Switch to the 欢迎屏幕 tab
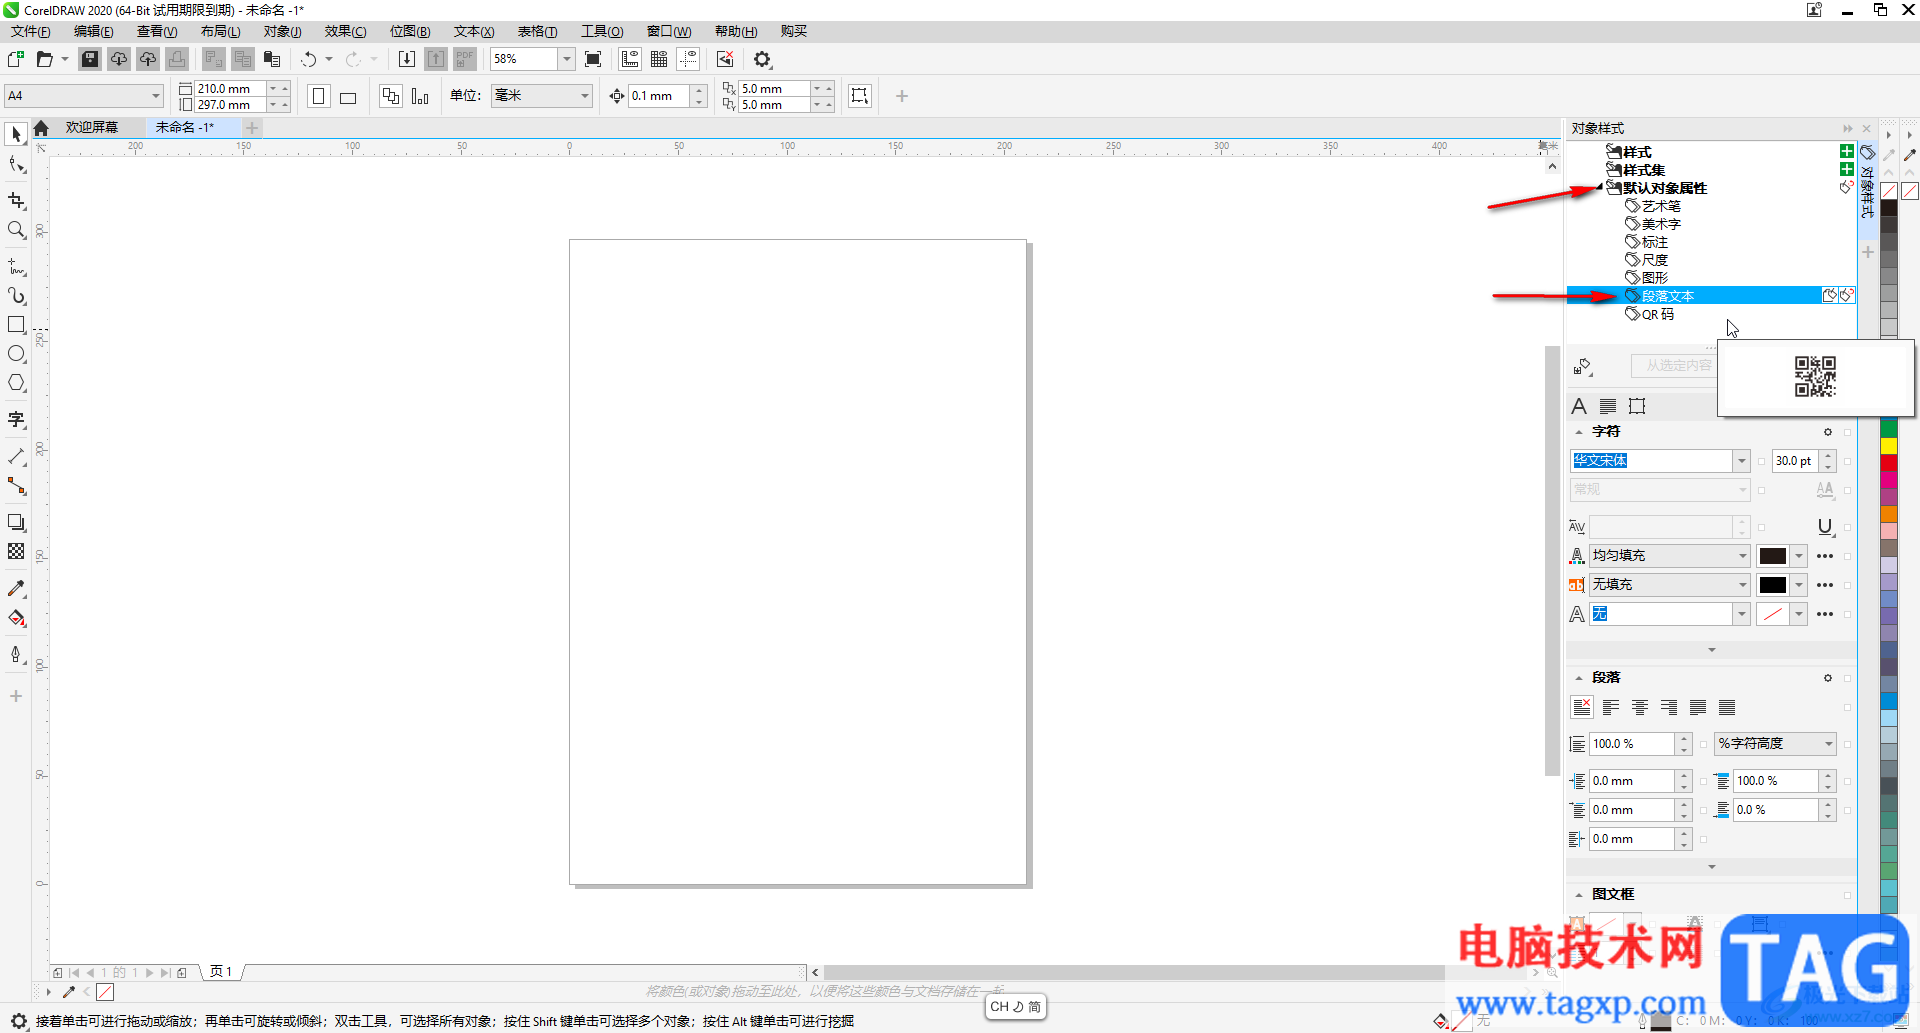This screenshot has width=1920, height=1033. point(92,128)
